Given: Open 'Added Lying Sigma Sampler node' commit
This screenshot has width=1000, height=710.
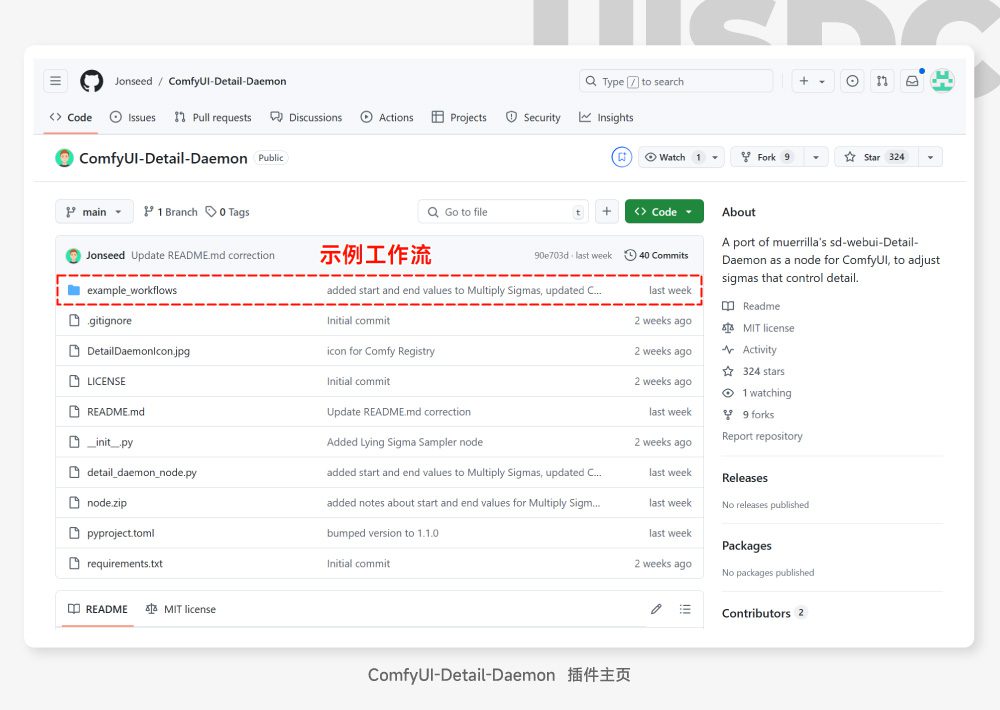Looking at the screenshot, I should [404, 442].
